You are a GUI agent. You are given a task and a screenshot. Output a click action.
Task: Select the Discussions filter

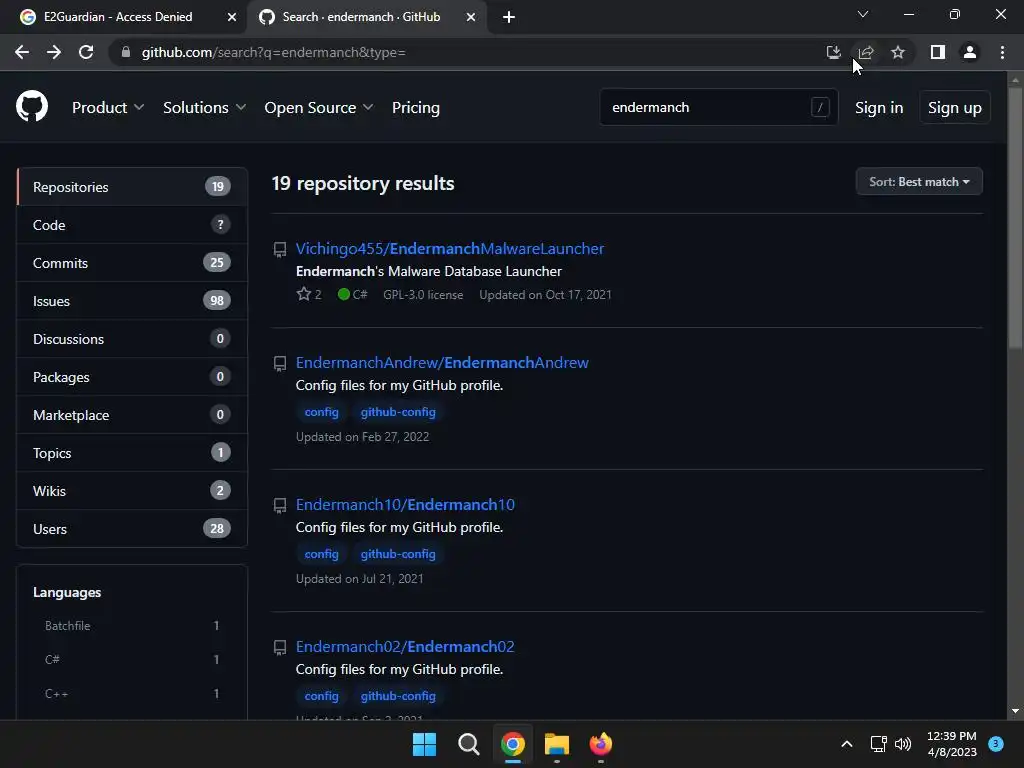tap(132, 339)
